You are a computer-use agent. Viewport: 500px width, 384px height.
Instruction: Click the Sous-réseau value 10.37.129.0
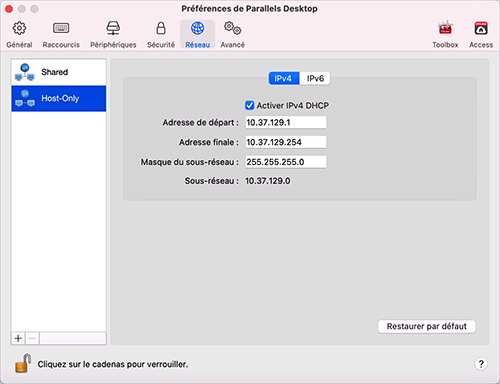[x=268, y=181]
